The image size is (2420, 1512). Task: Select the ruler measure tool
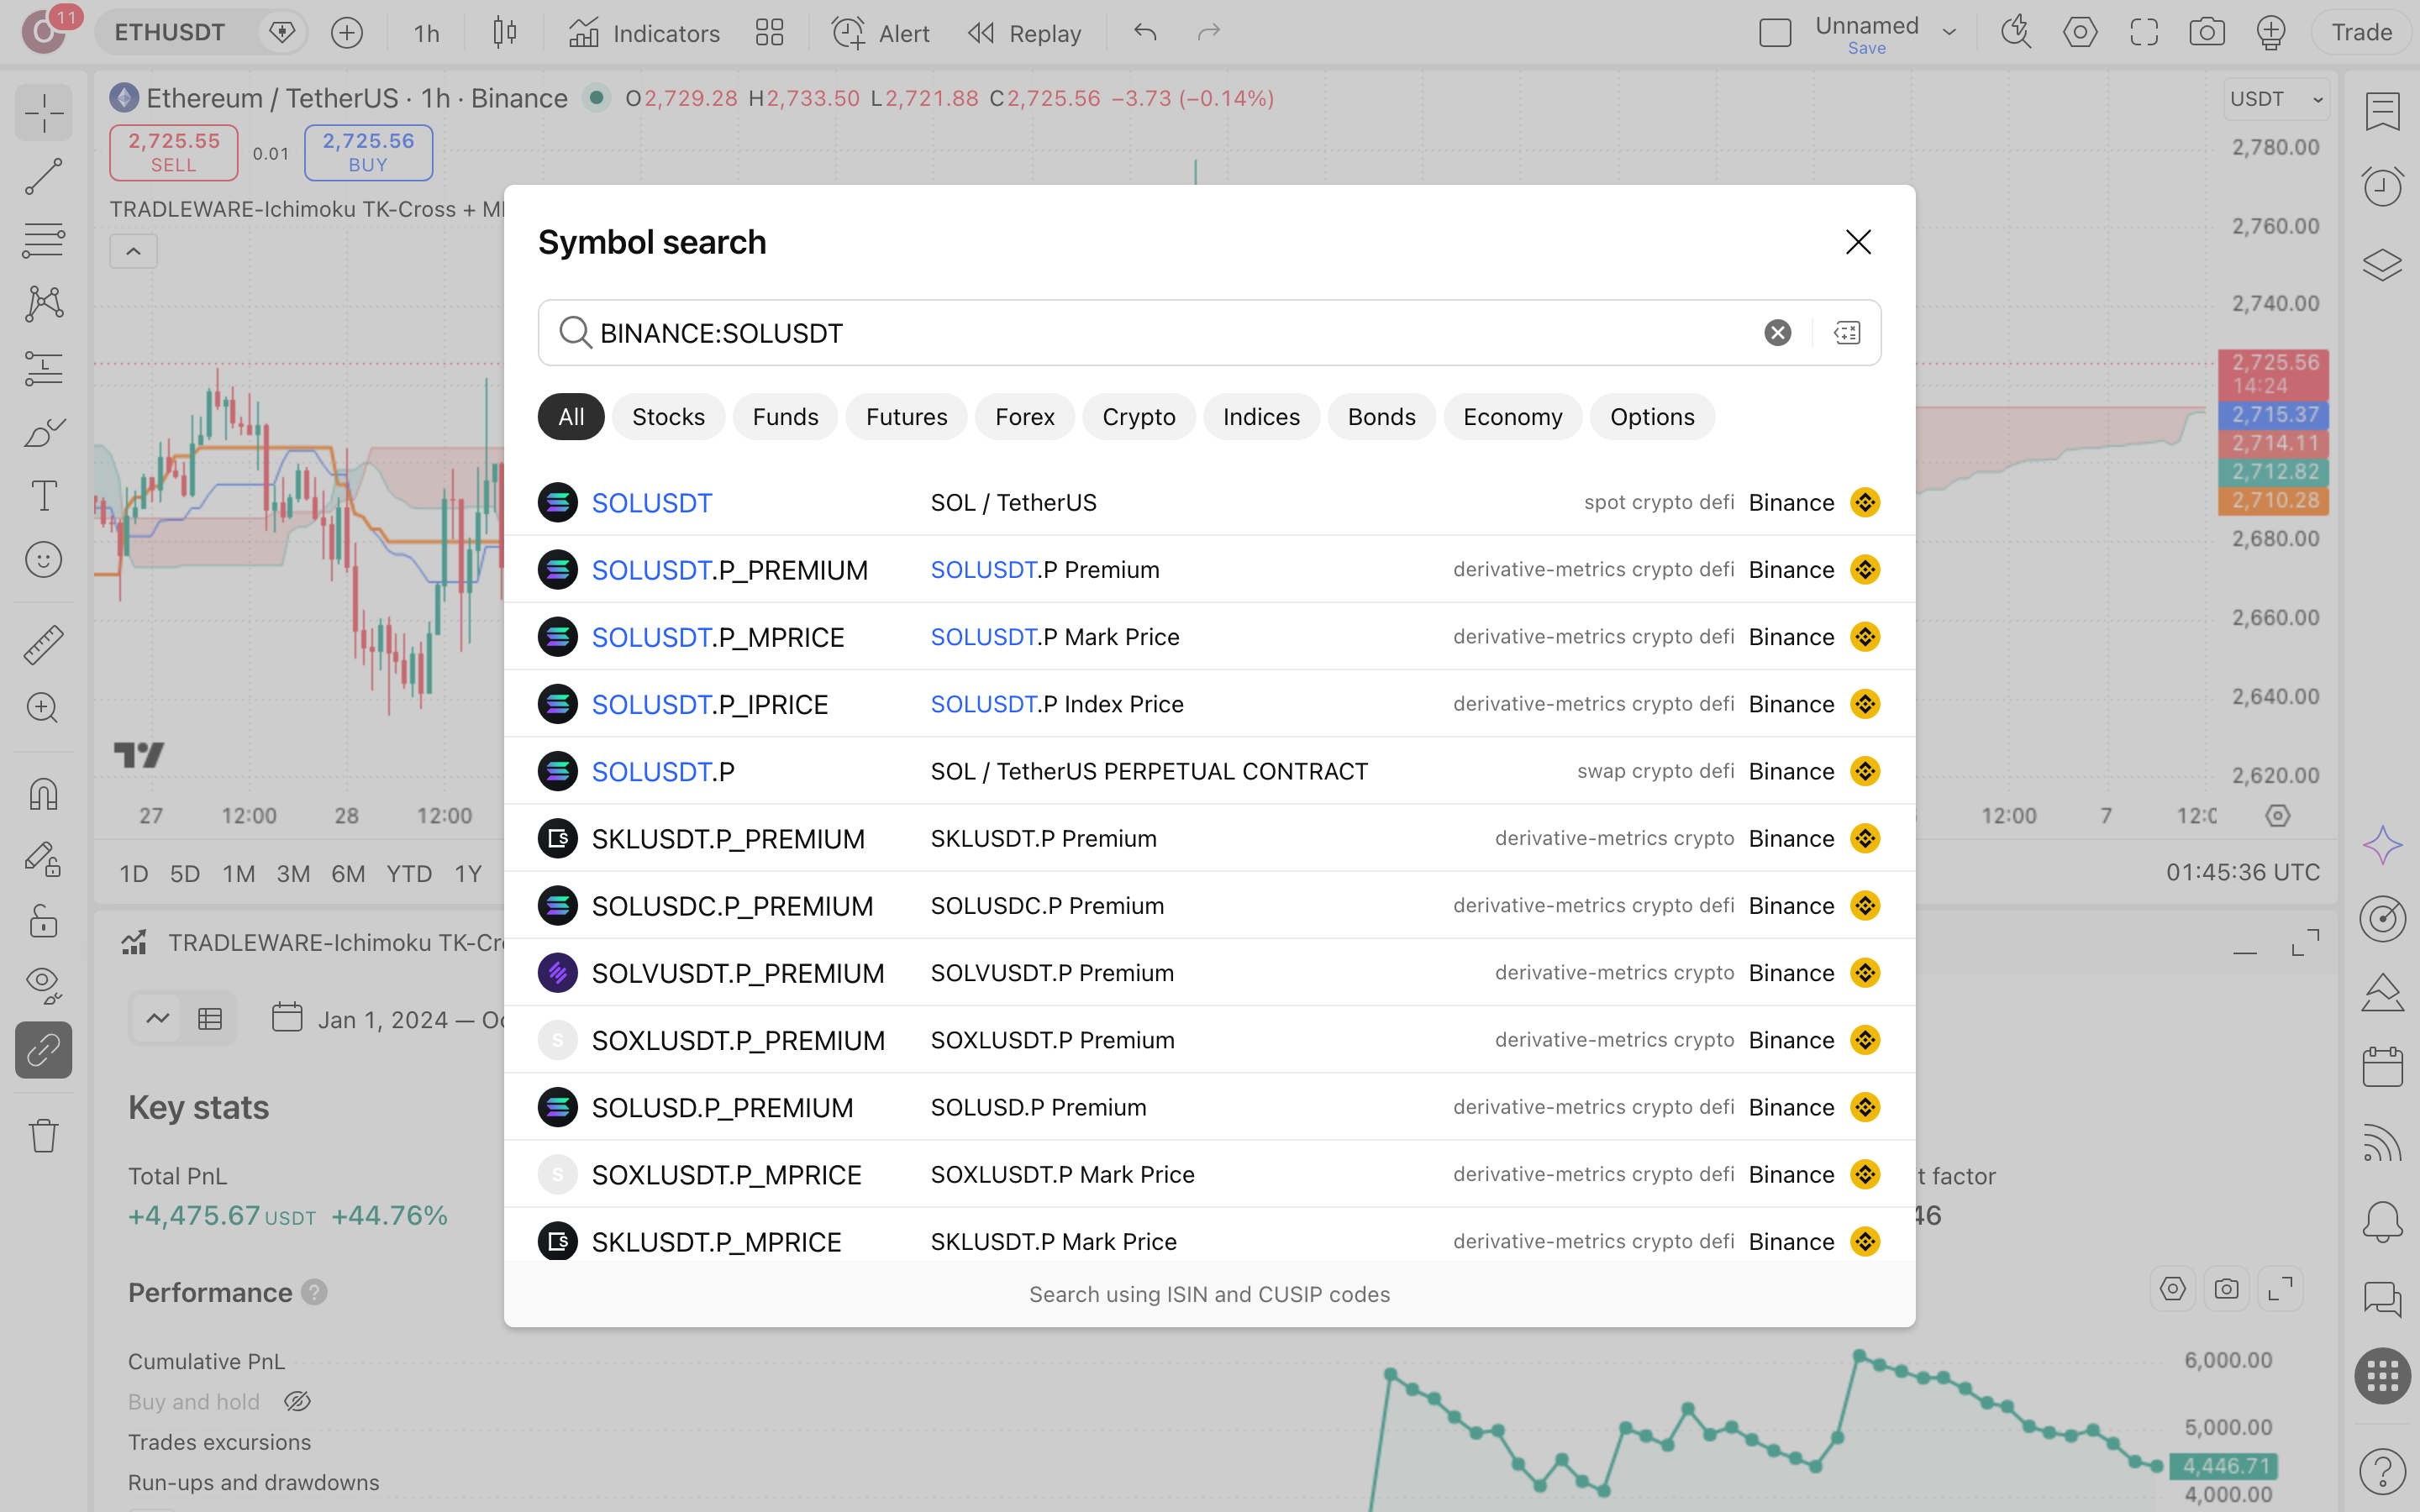(43, 645)
